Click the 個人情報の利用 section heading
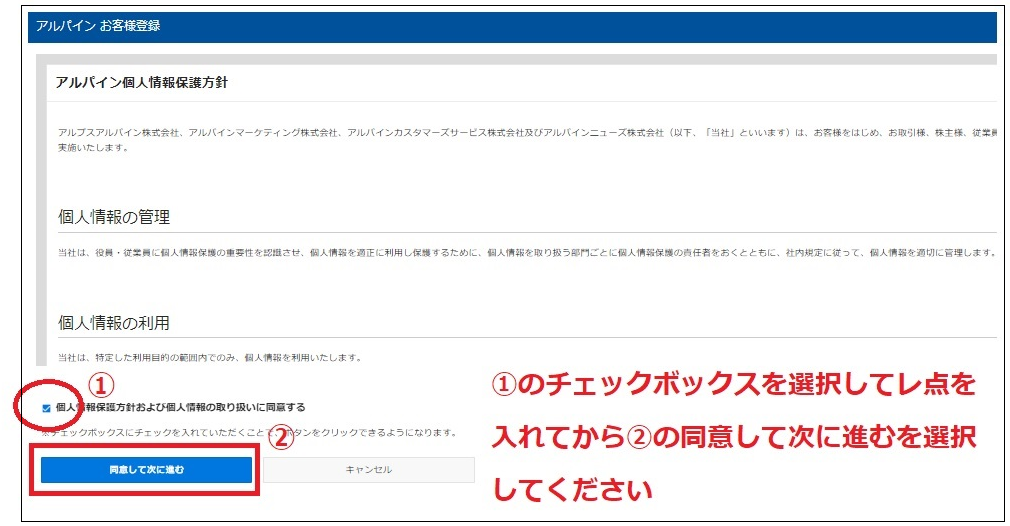The image size is (1010, 526). point(114,322)
